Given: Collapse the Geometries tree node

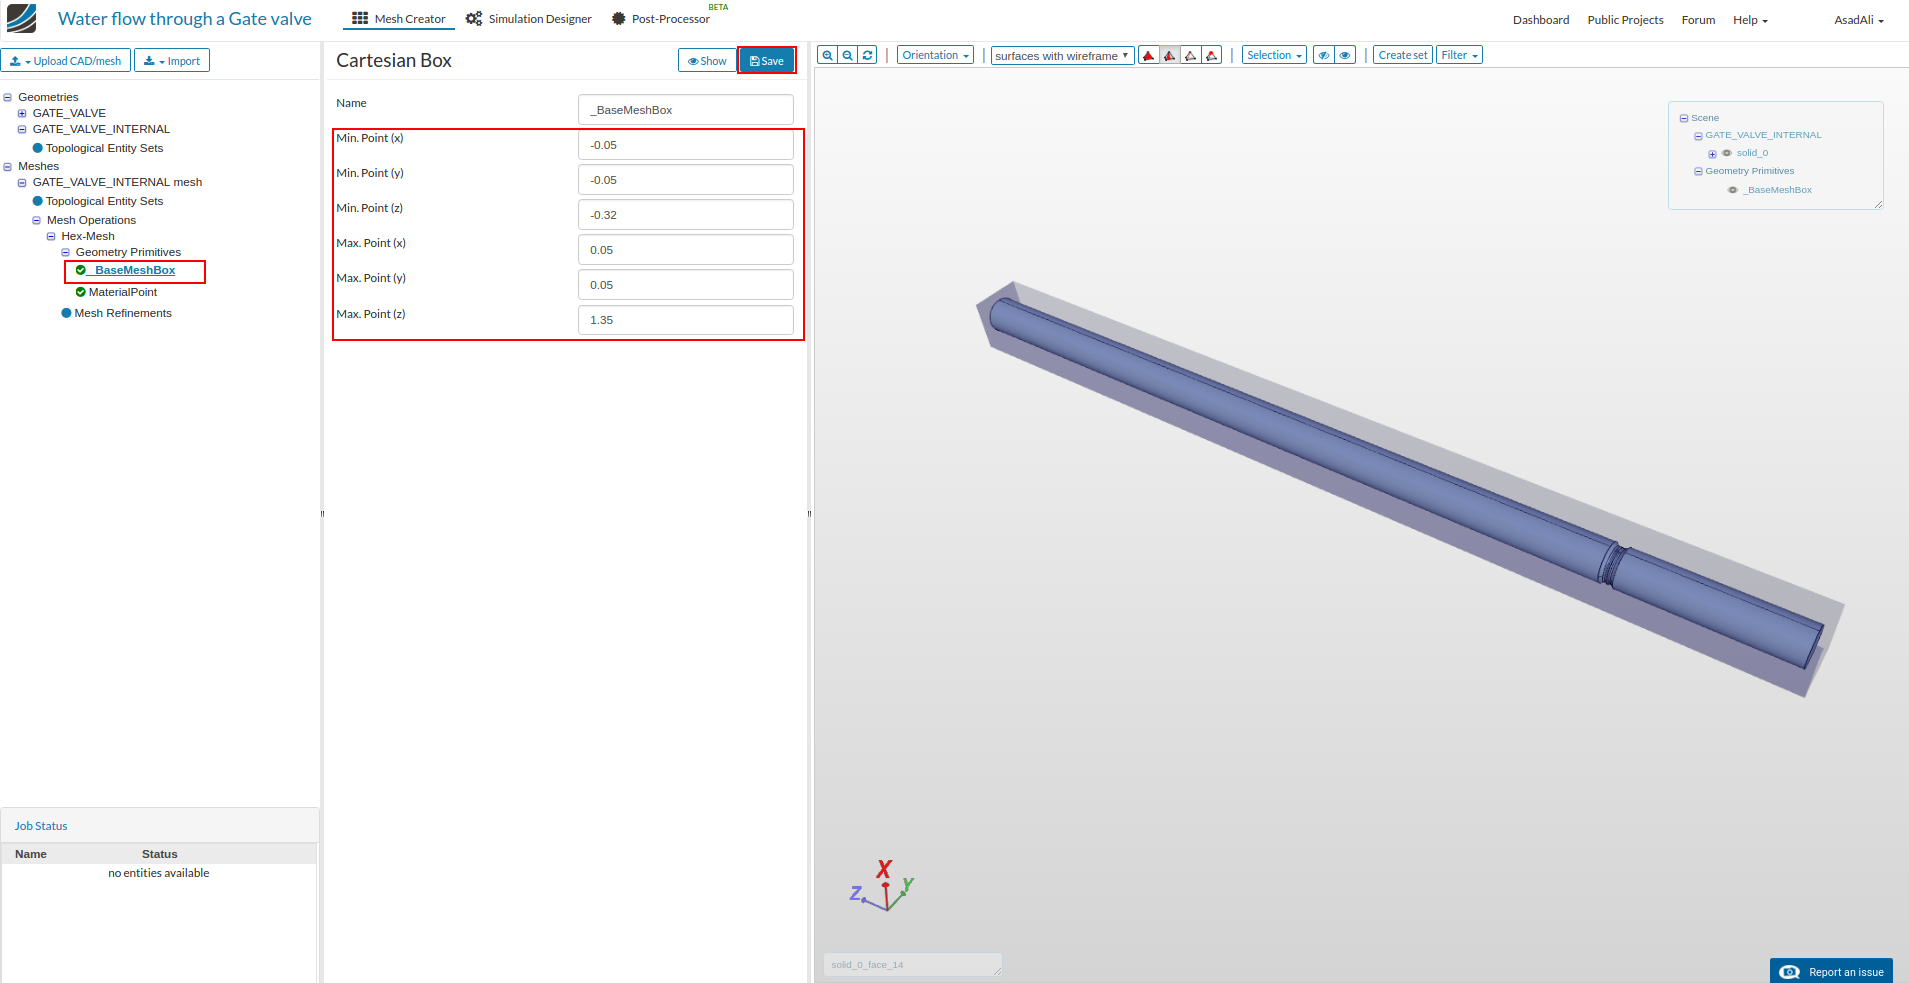Looking at the screenshot, I should pos(8,98).
